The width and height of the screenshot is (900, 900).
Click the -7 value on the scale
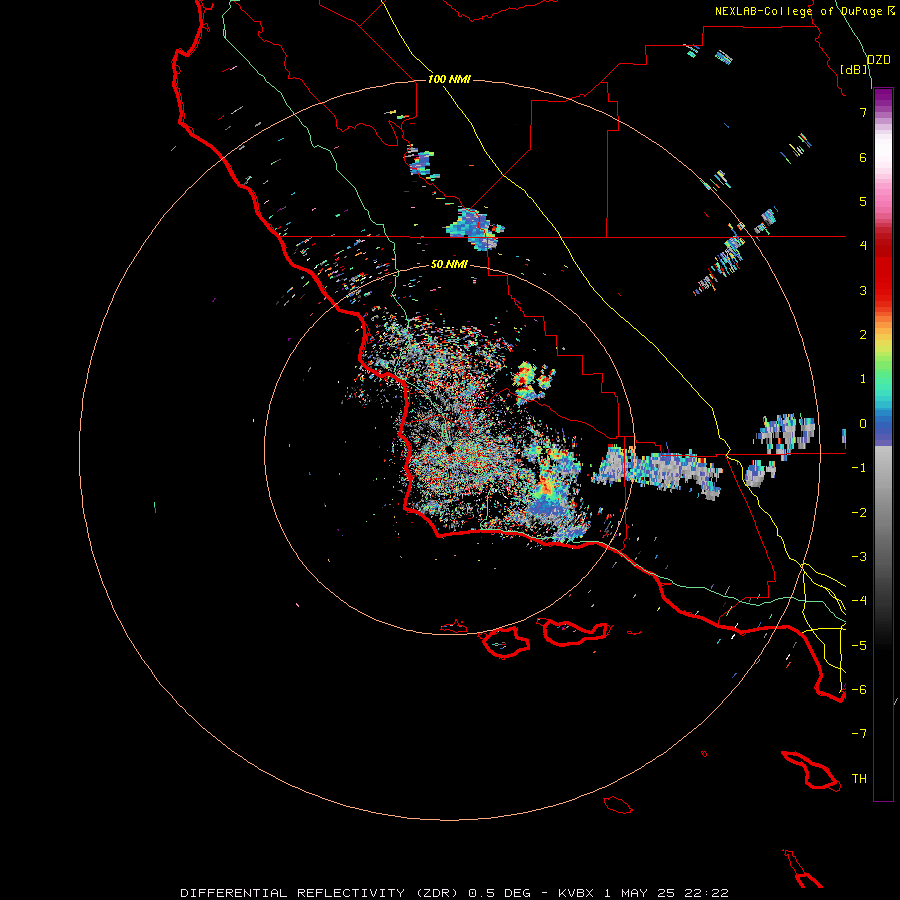(859, 734)
